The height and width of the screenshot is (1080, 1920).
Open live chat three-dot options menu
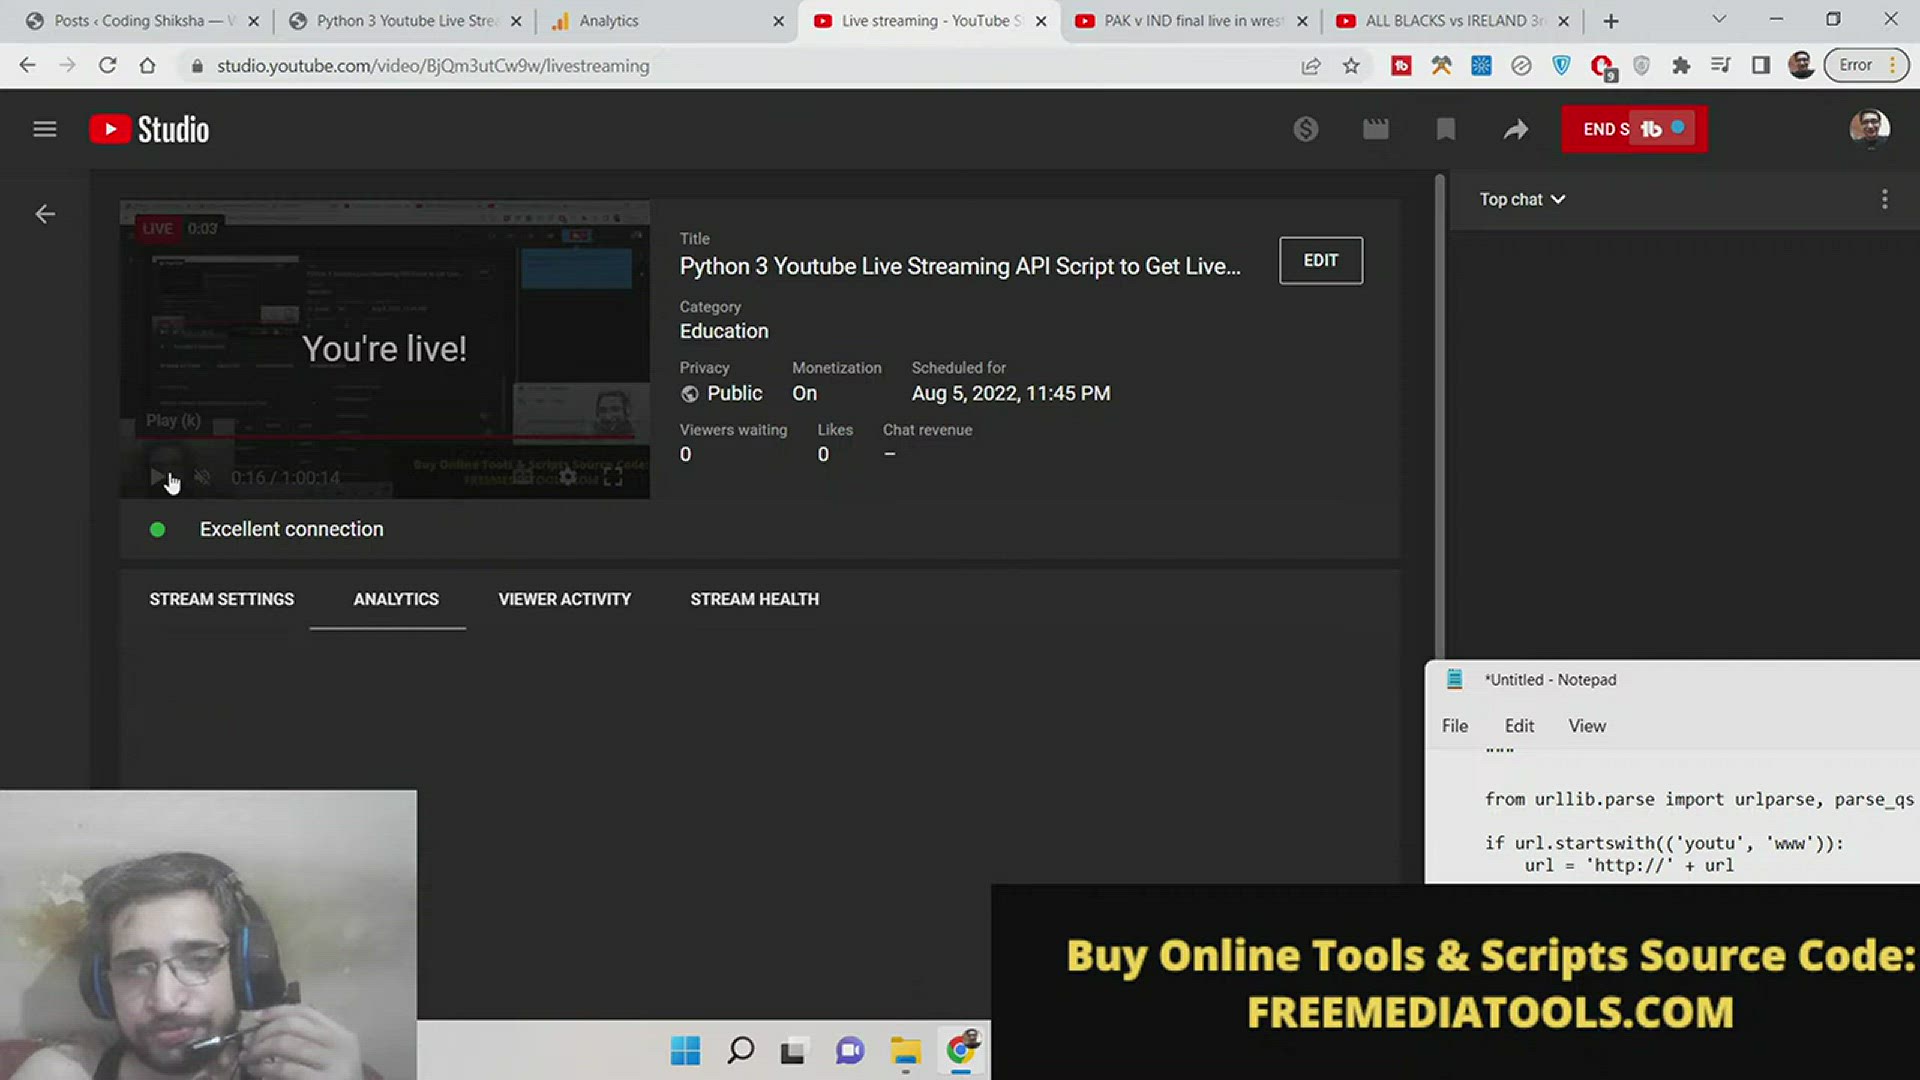coord(1884,199)
